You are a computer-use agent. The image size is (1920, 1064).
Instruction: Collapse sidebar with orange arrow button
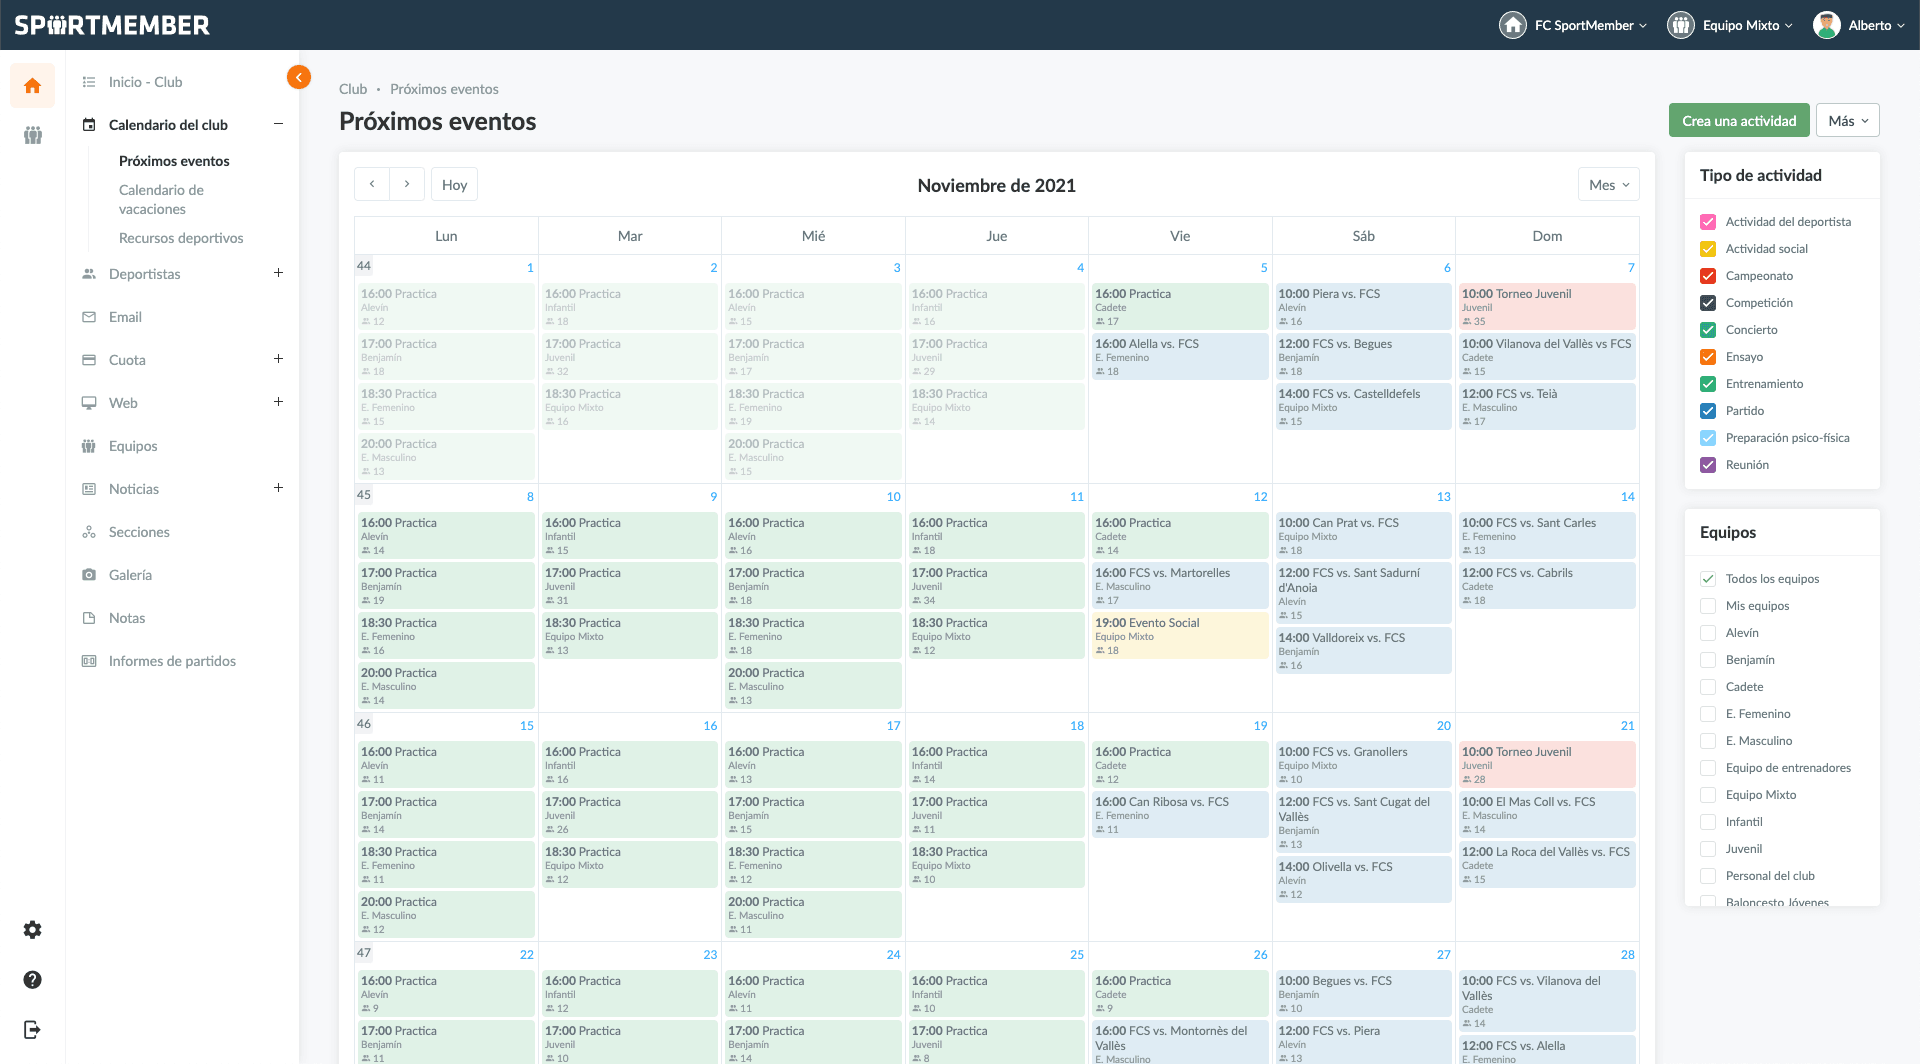[299, 77]
